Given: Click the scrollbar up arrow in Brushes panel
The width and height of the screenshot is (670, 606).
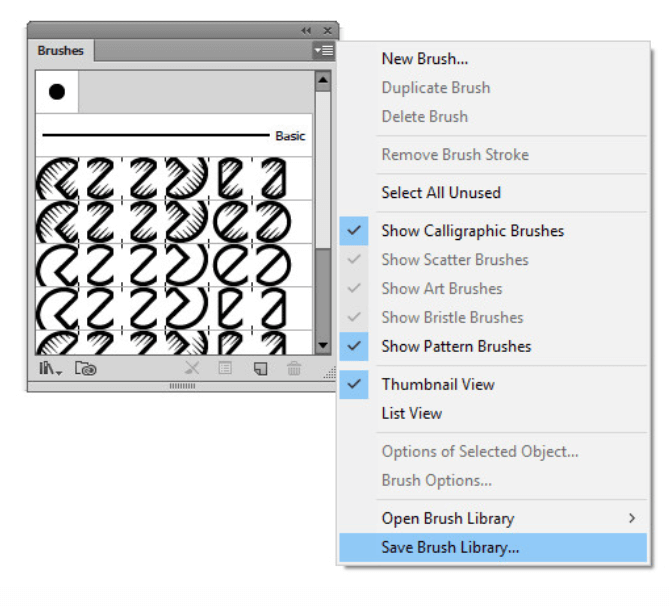Looking at the screenshot, I should tap(323, 80).
